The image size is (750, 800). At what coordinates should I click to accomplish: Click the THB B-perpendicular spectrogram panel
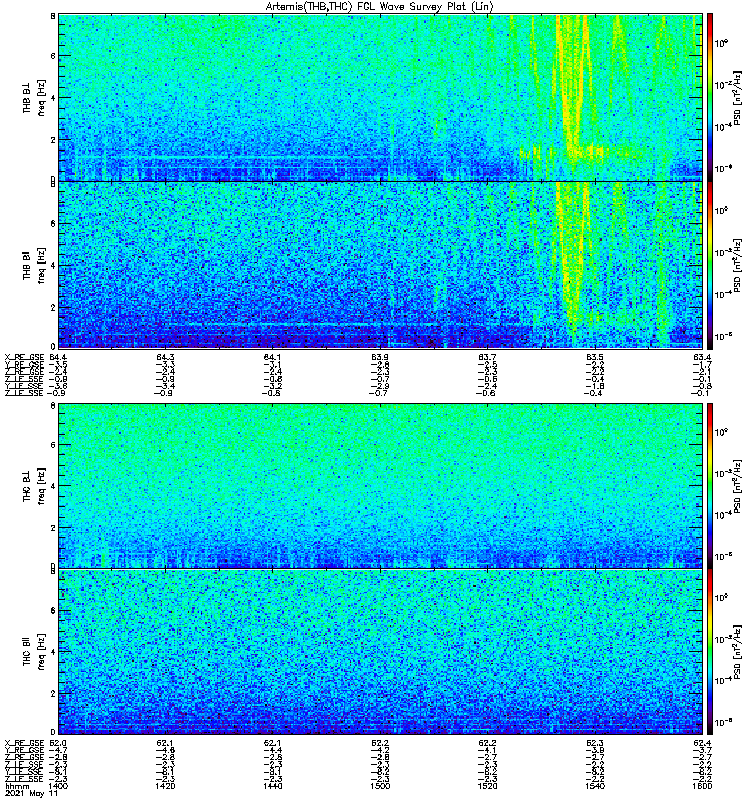point(380,97)
